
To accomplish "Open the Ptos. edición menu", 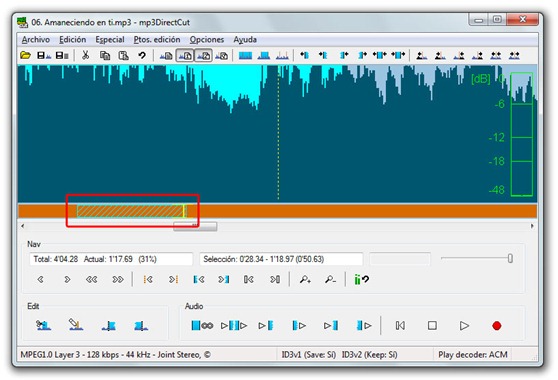I will (x=157, y=39).
